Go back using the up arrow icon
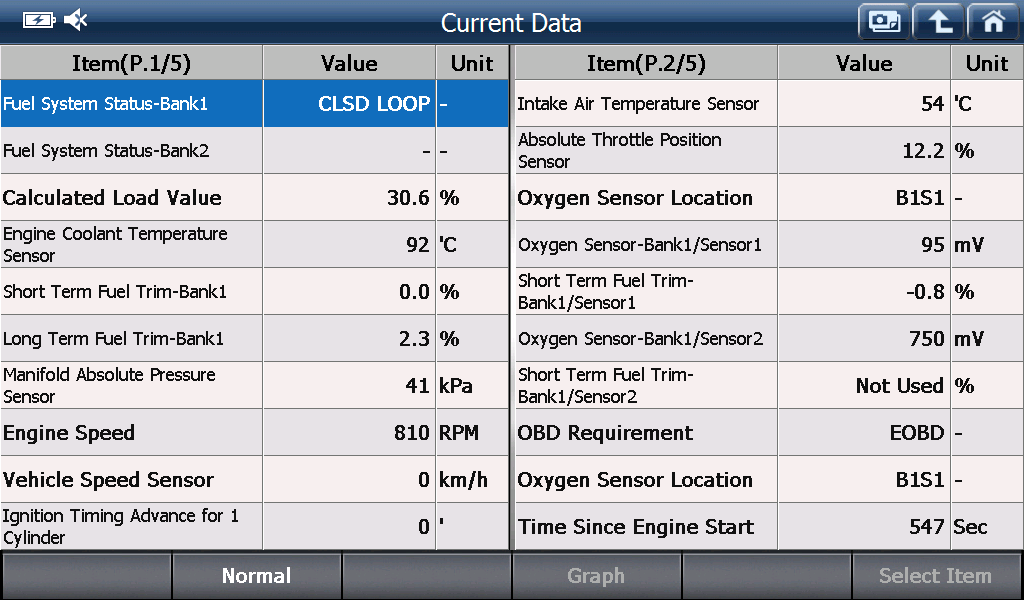 [x=938, y=22]
